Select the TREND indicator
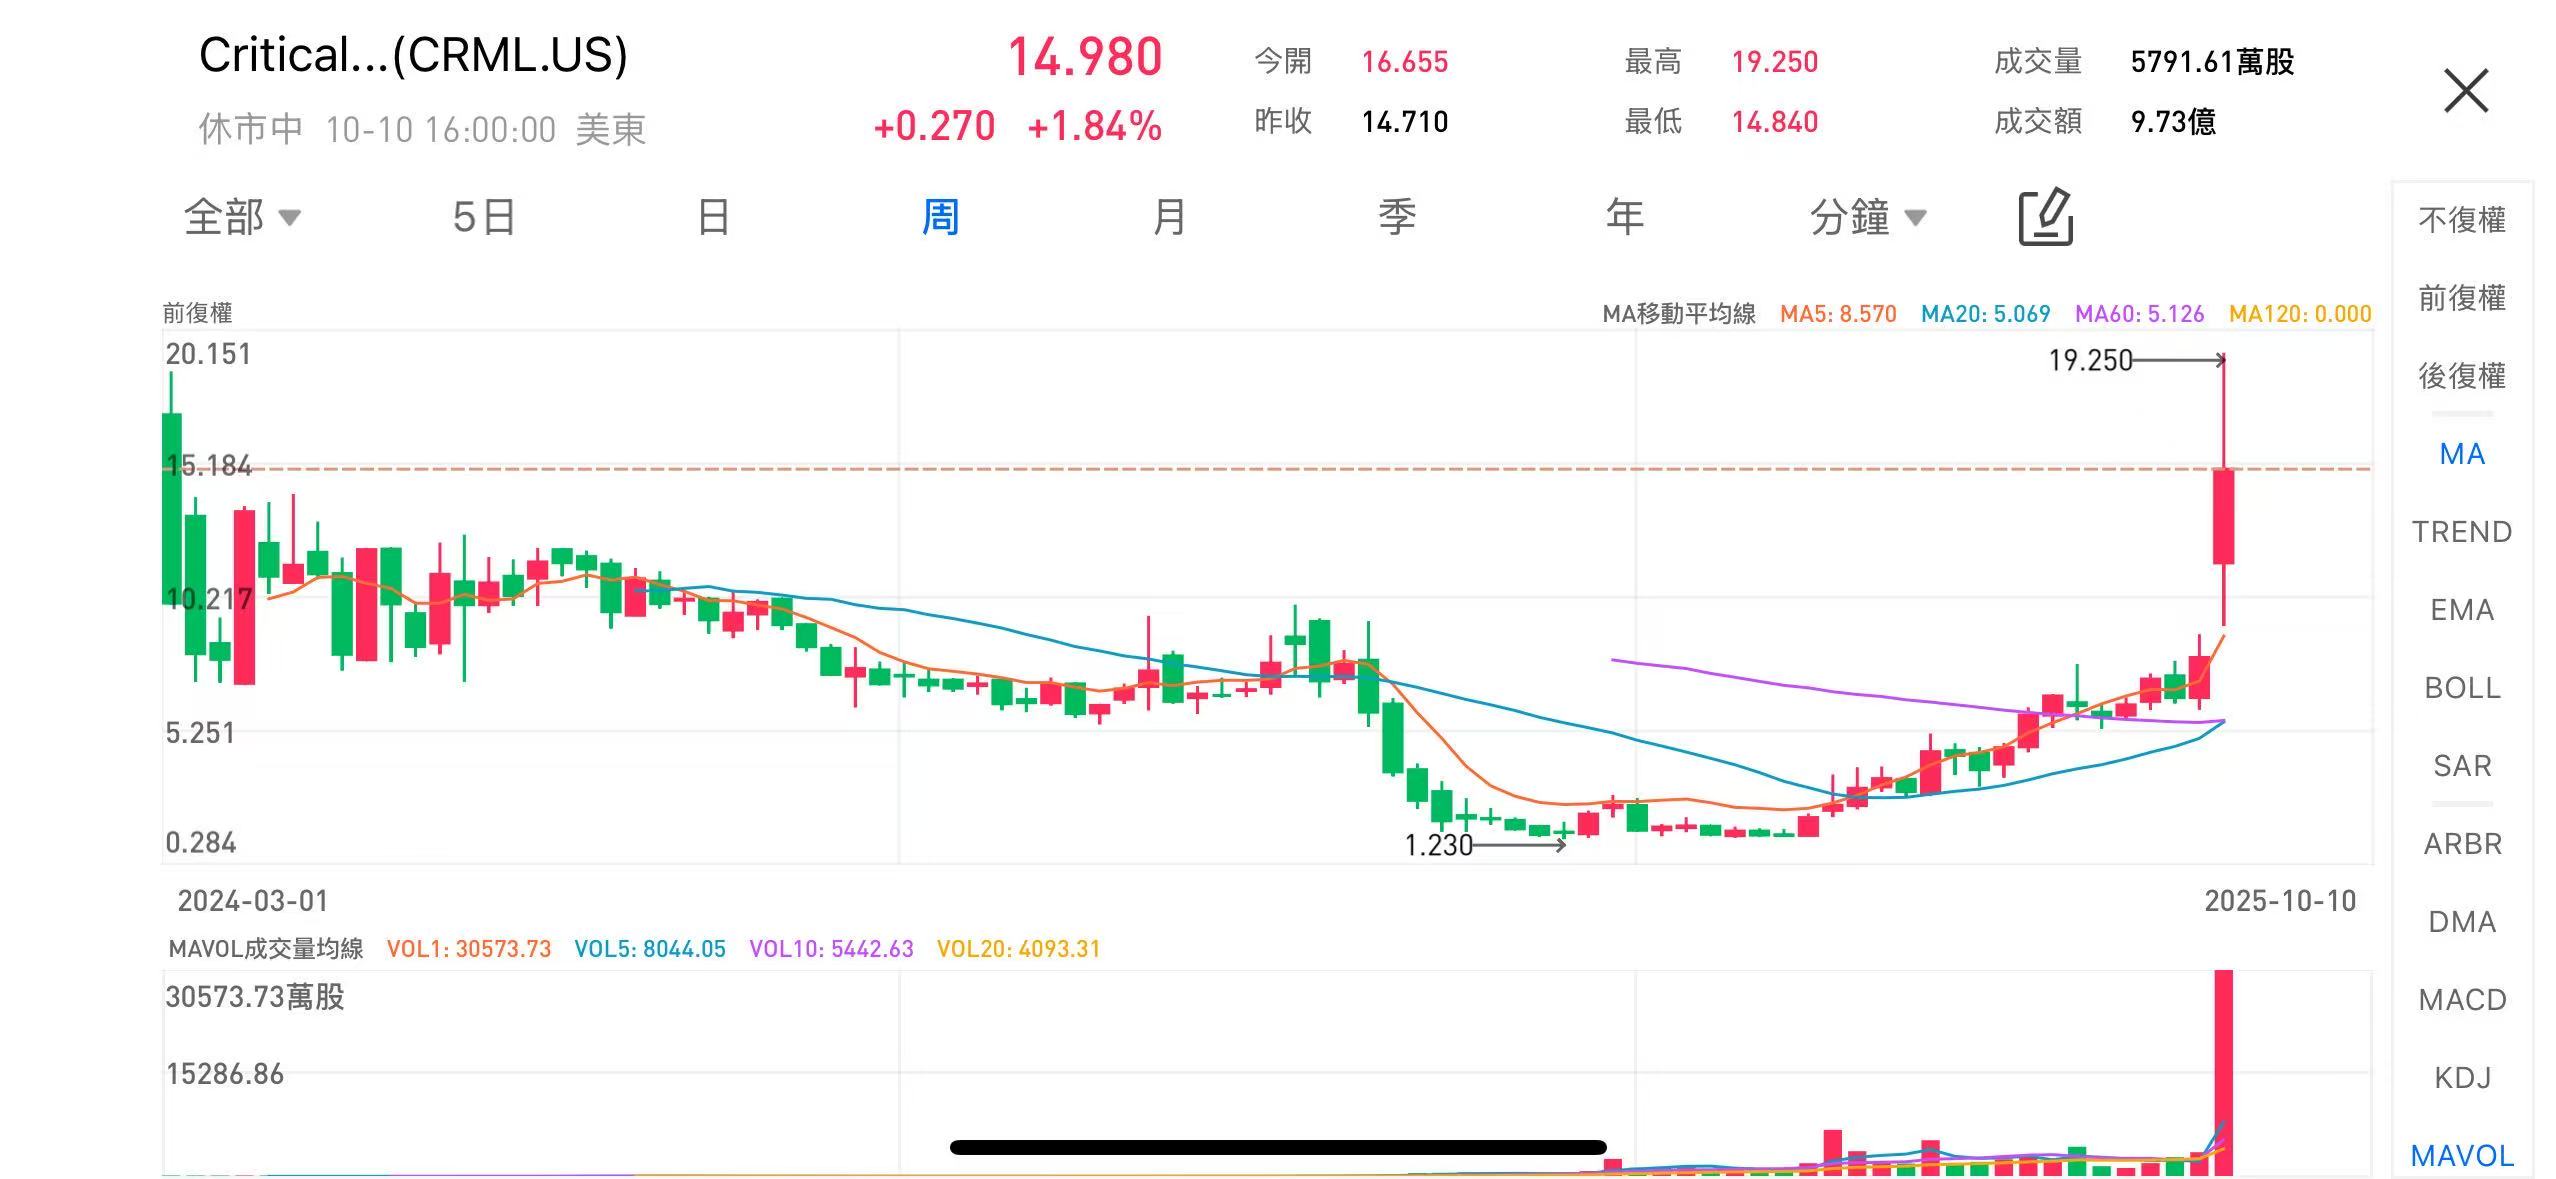This screenshot has width=2556, height=1179. (x=2461, y=532)
